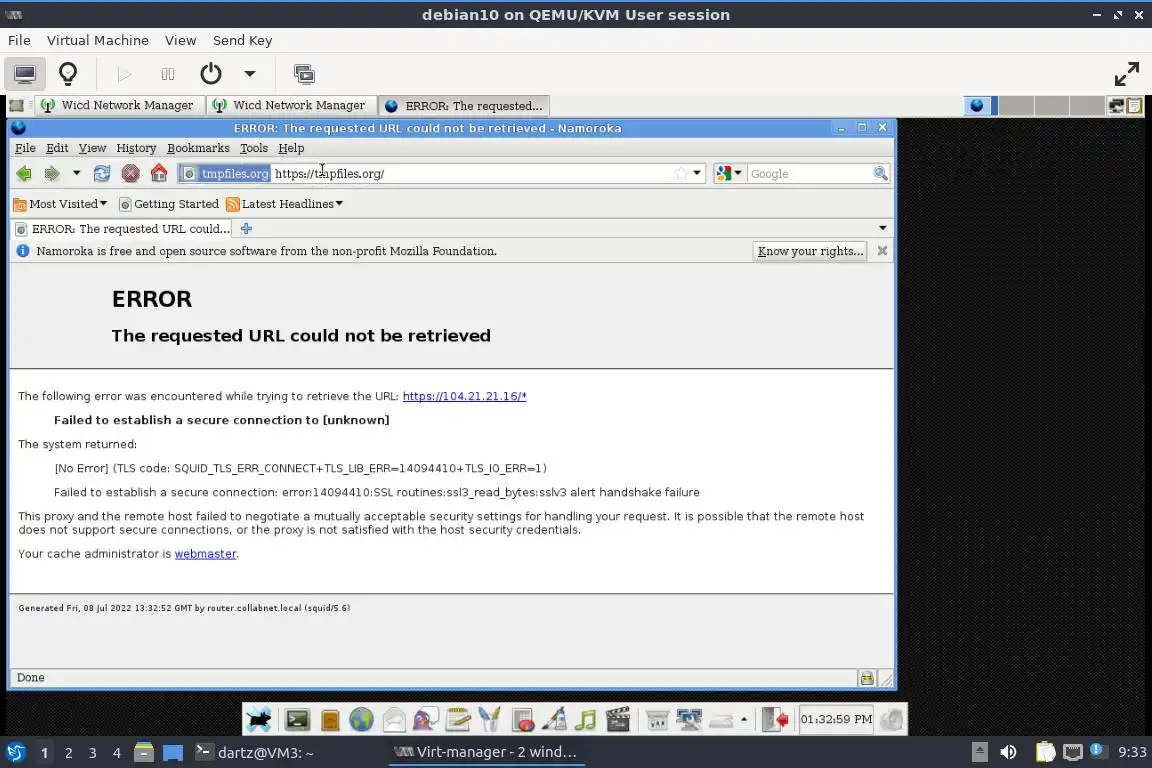
Task: Open the Getting Started bookmark
Action: (169, 204)
